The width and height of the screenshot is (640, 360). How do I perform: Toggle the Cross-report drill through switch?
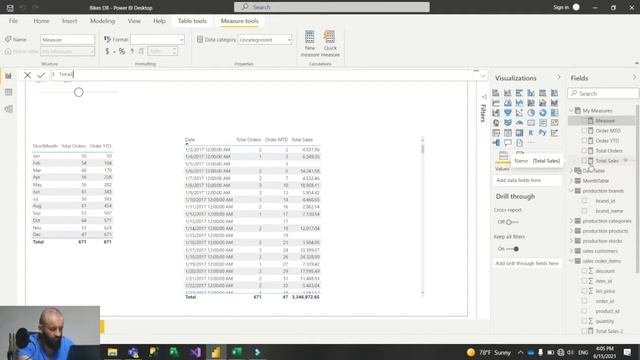pos(511,222)
